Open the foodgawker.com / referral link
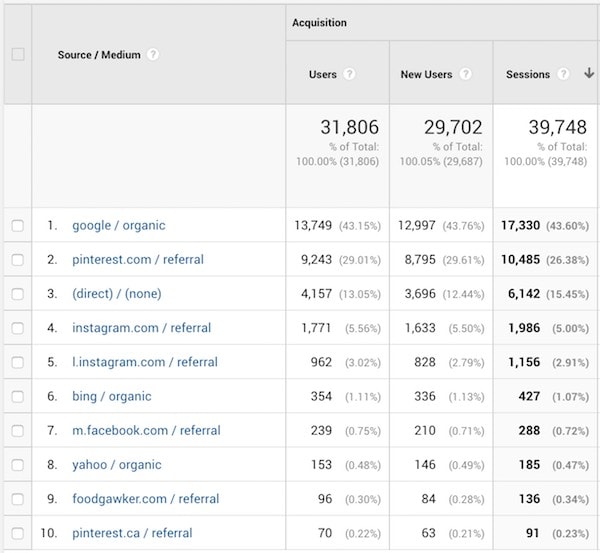The image size is (600, 553). click(146, 499)
